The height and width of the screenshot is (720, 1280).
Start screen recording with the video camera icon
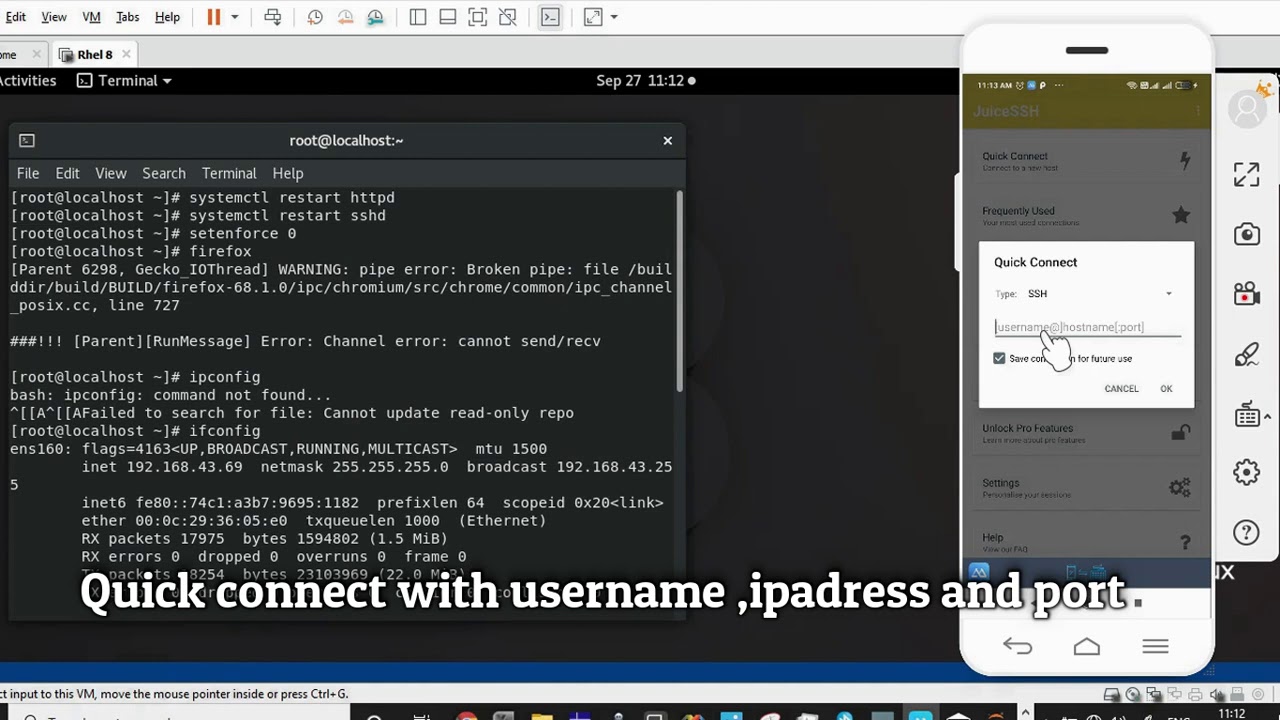pos(1246,294)
